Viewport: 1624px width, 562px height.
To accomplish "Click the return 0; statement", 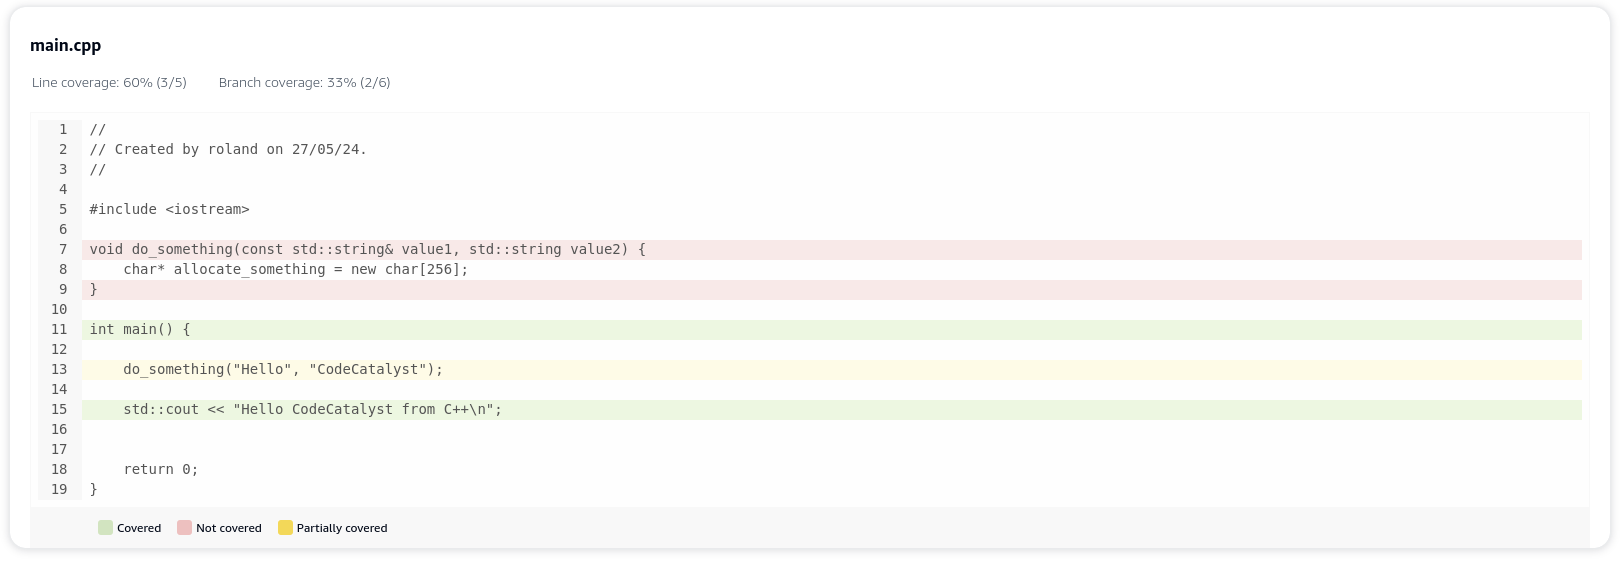I will coord(160,470).
